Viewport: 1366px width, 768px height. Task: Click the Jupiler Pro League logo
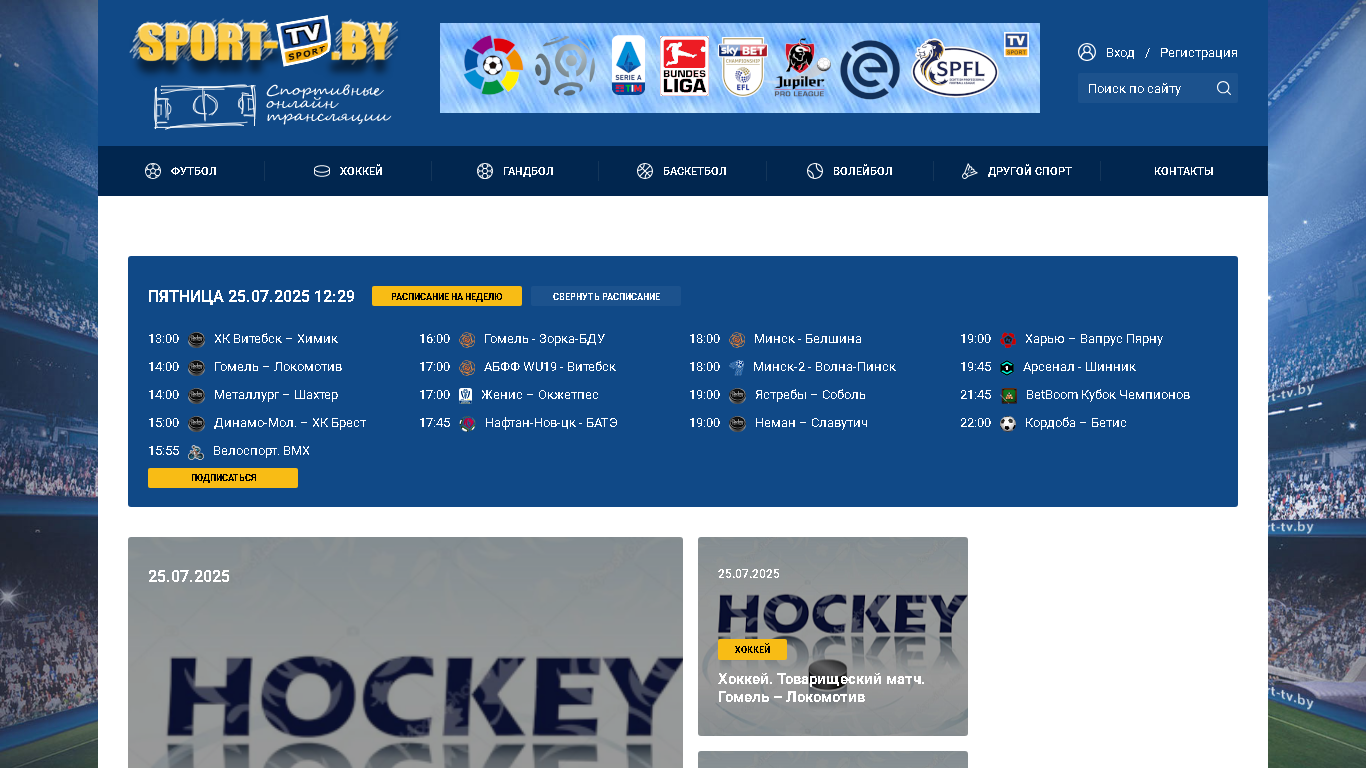coord(802,68)
